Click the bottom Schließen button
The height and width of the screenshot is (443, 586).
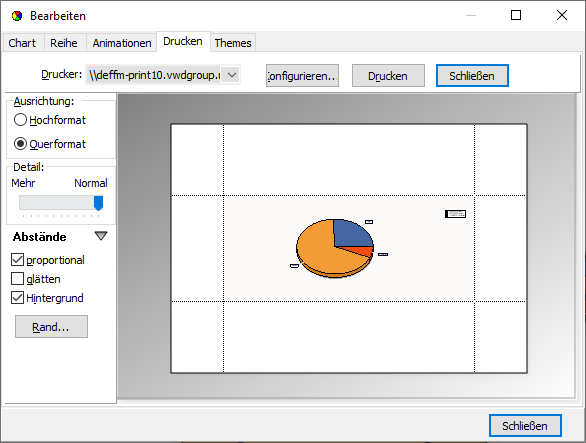pos(525,426)
